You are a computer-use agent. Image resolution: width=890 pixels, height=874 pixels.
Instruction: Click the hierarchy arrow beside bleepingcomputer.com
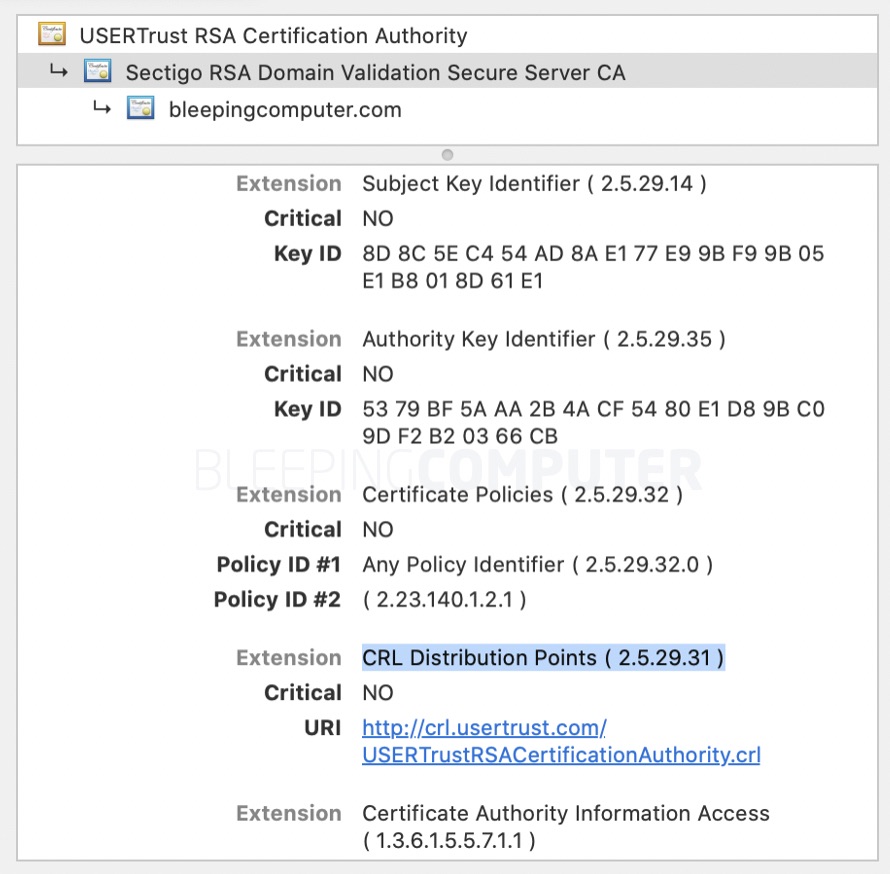click(x=101, y=108)
